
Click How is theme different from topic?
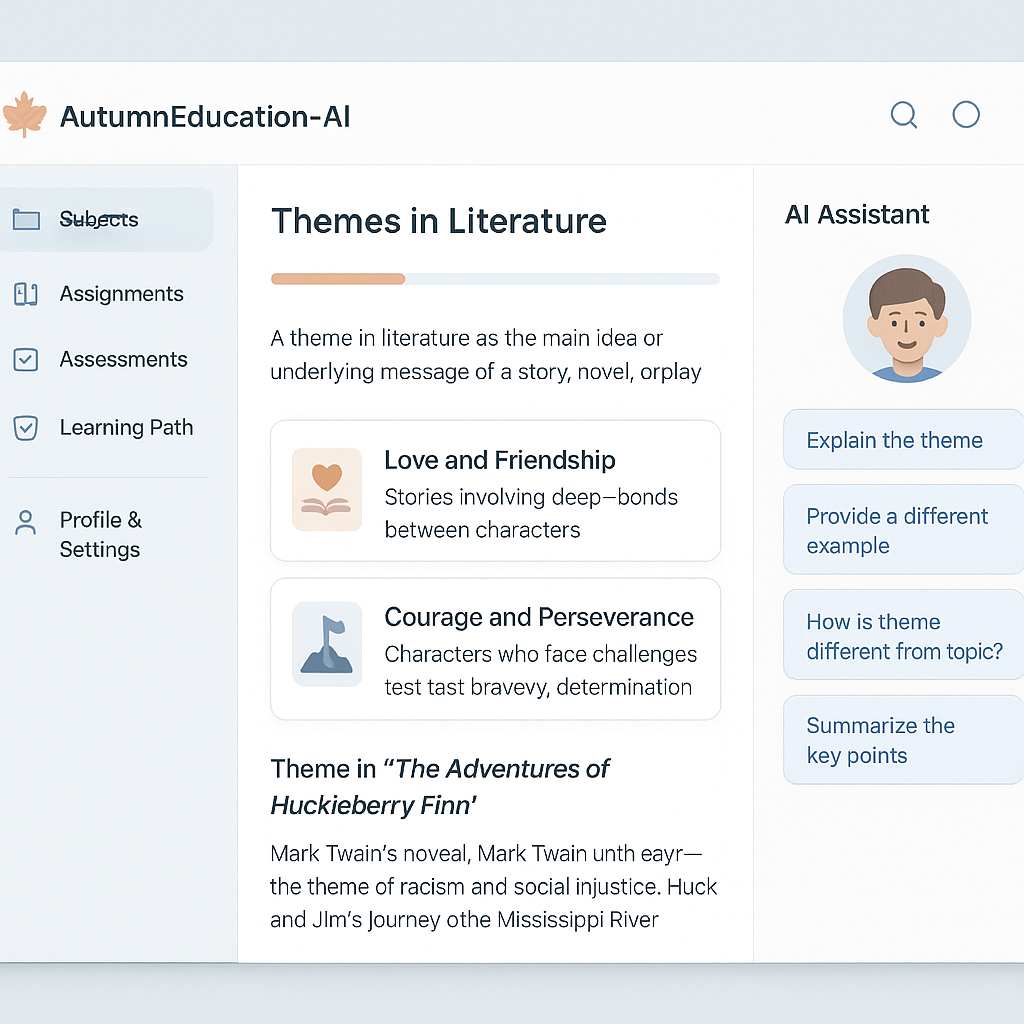[900, 636]
